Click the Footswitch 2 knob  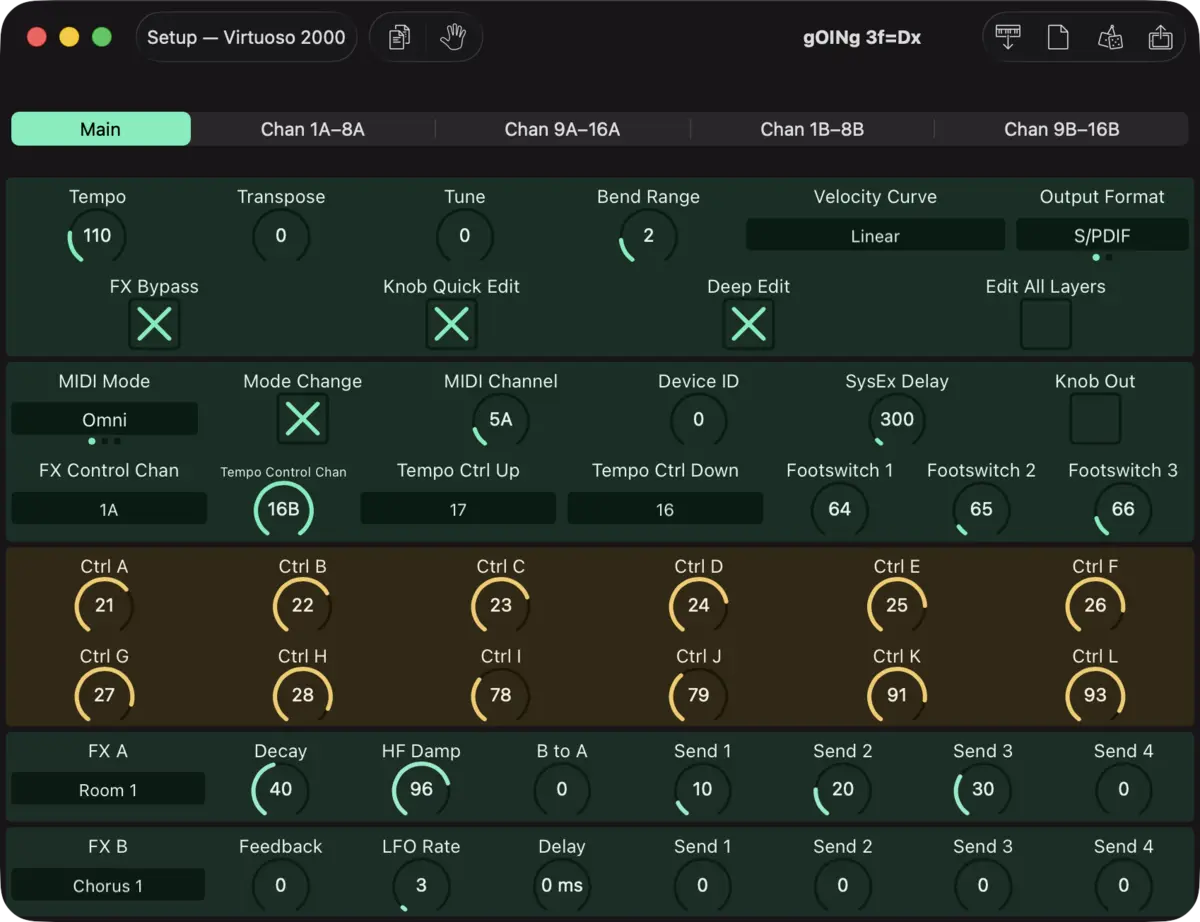(x=981, y=509)
